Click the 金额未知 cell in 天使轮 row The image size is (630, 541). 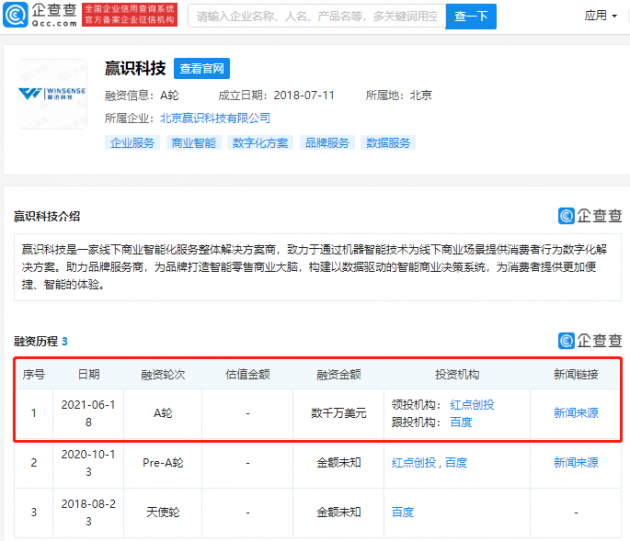[x=338, y=512]
